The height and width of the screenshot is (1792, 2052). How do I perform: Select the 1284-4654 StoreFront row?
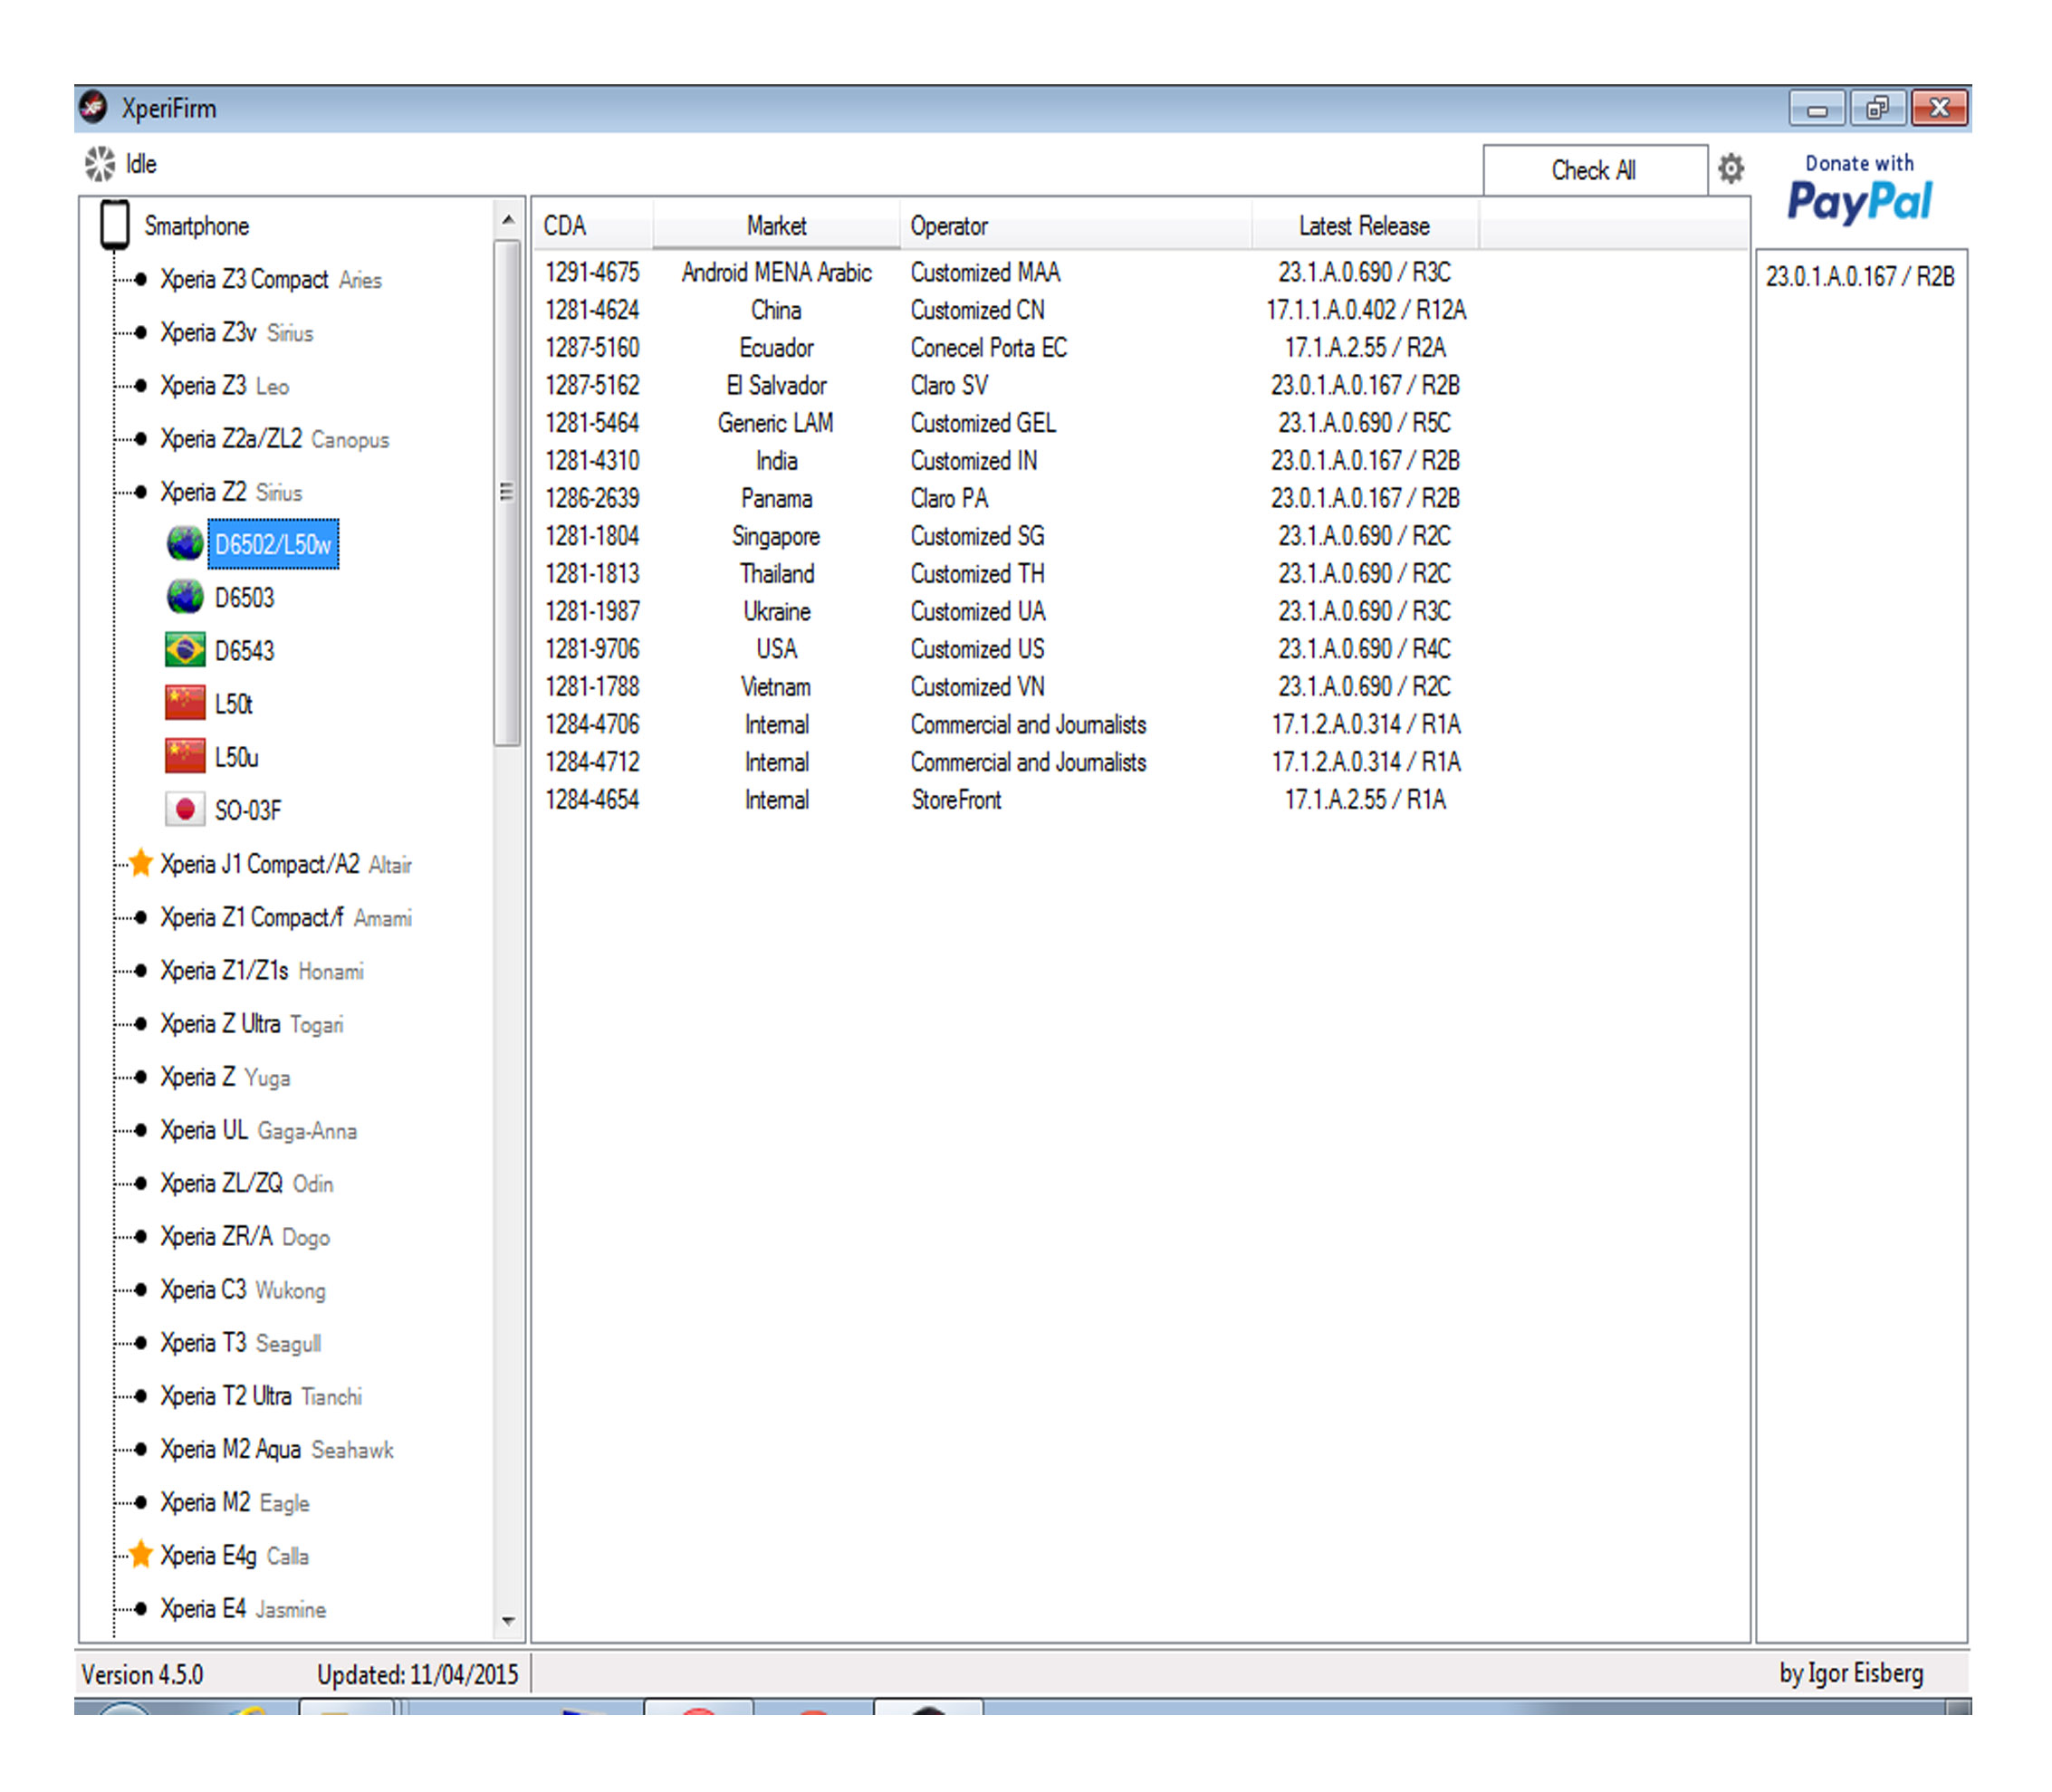(1140, 799)
